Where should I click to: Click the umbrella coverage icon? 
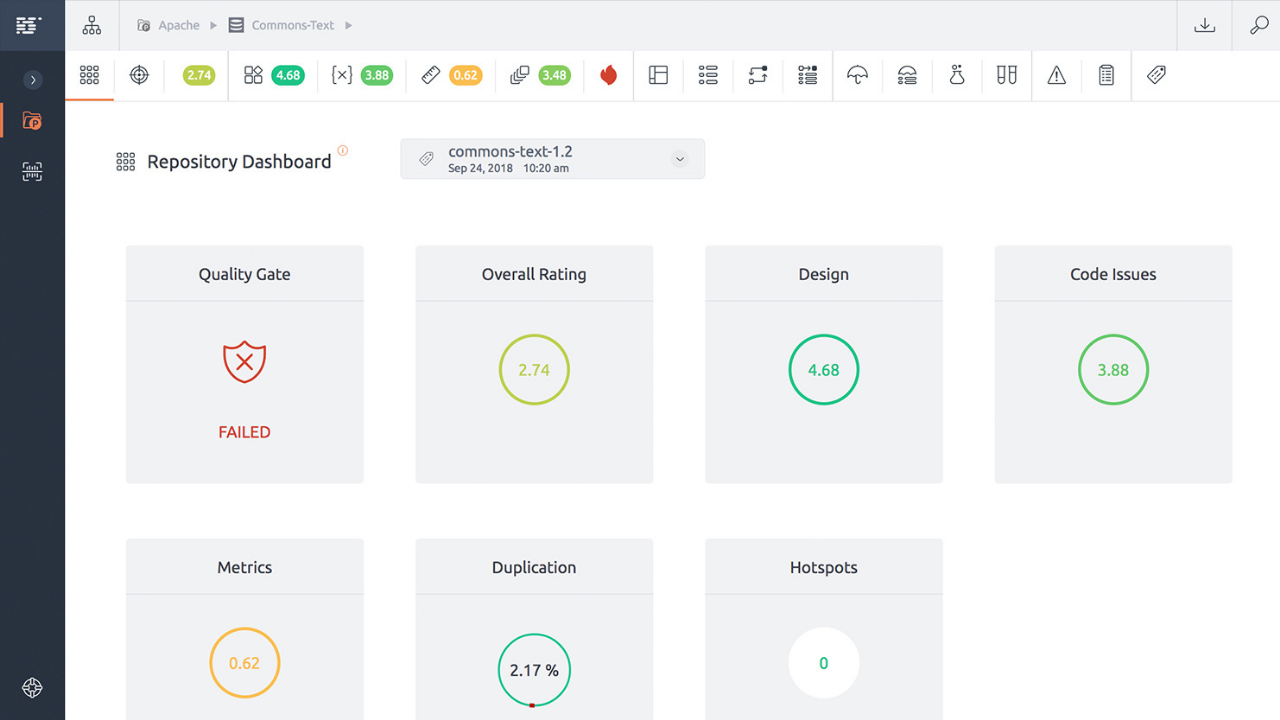[x=857, y=75]
